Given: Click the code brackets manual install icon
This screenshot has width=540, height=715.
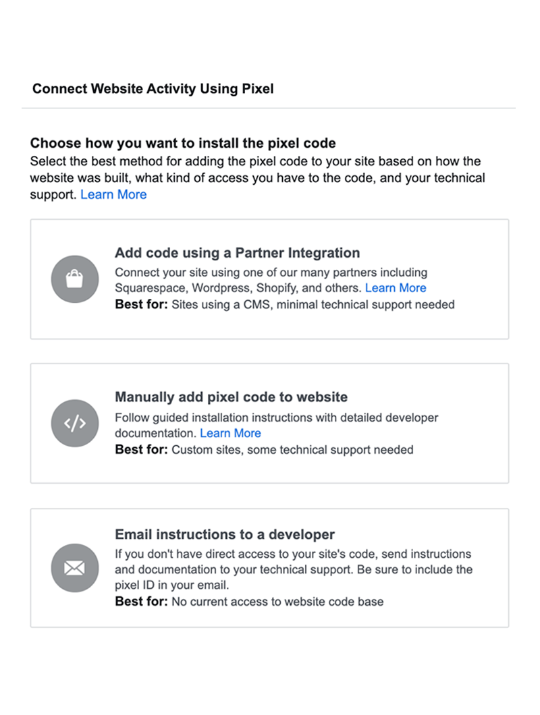Looking at the screenshot, I should coord(75,423).
